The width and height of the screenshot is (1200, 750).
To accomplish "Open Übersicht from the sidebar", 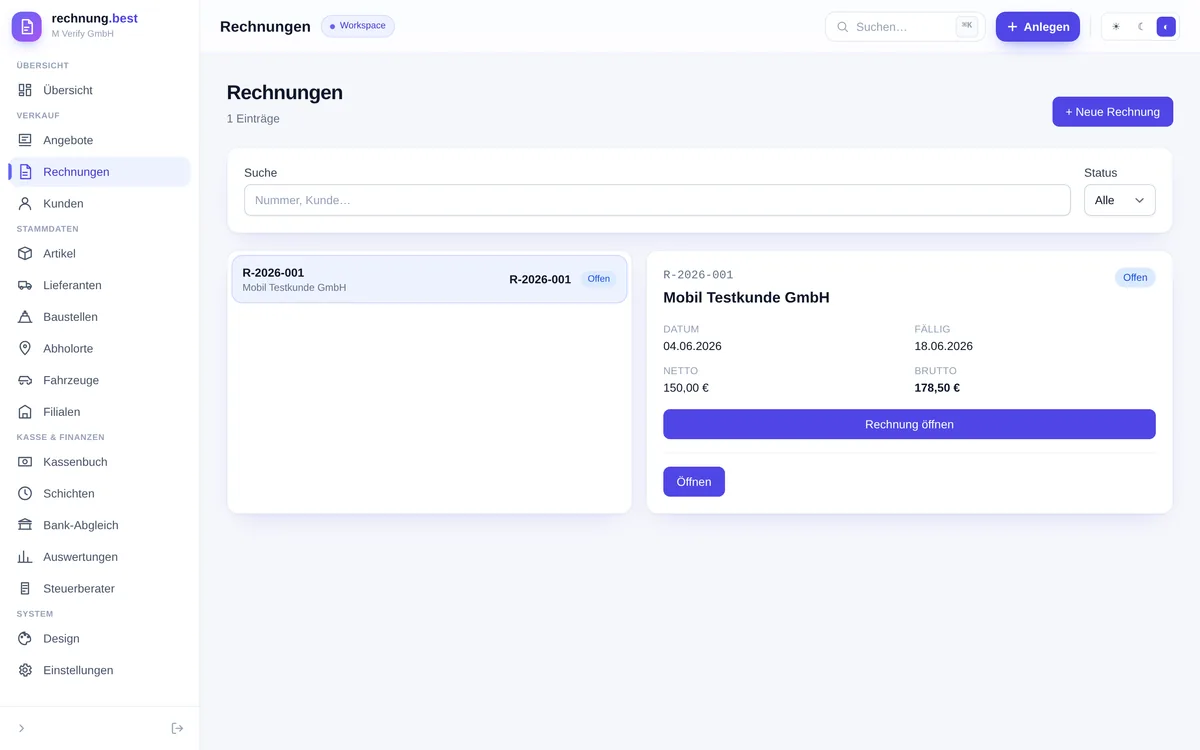I will [x=99, y=90].
